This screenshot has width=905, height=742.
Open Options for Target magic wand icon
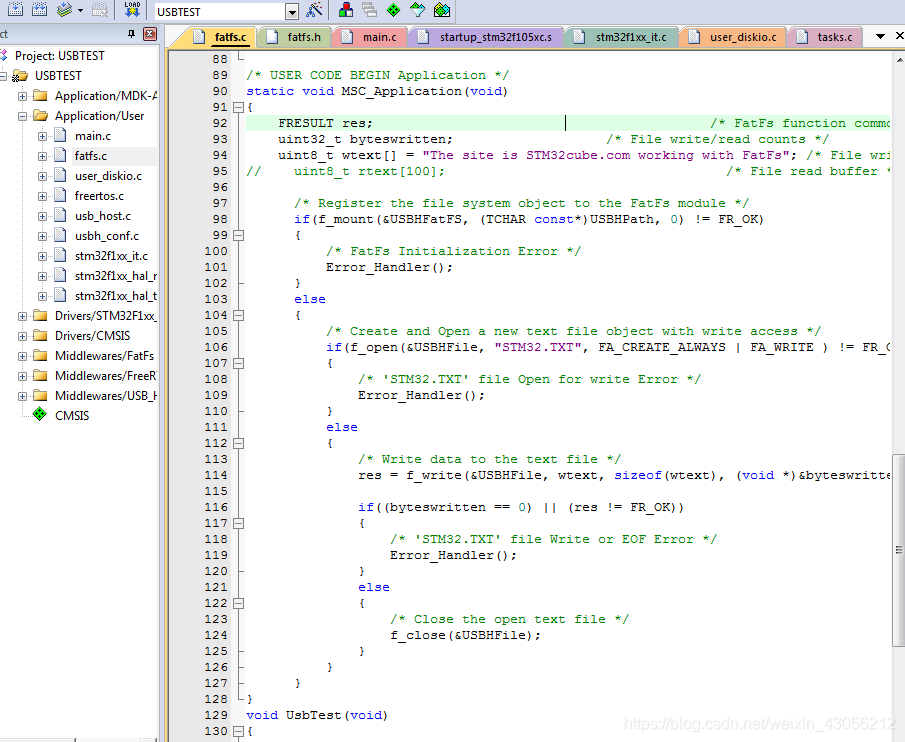tap(315, 9)
